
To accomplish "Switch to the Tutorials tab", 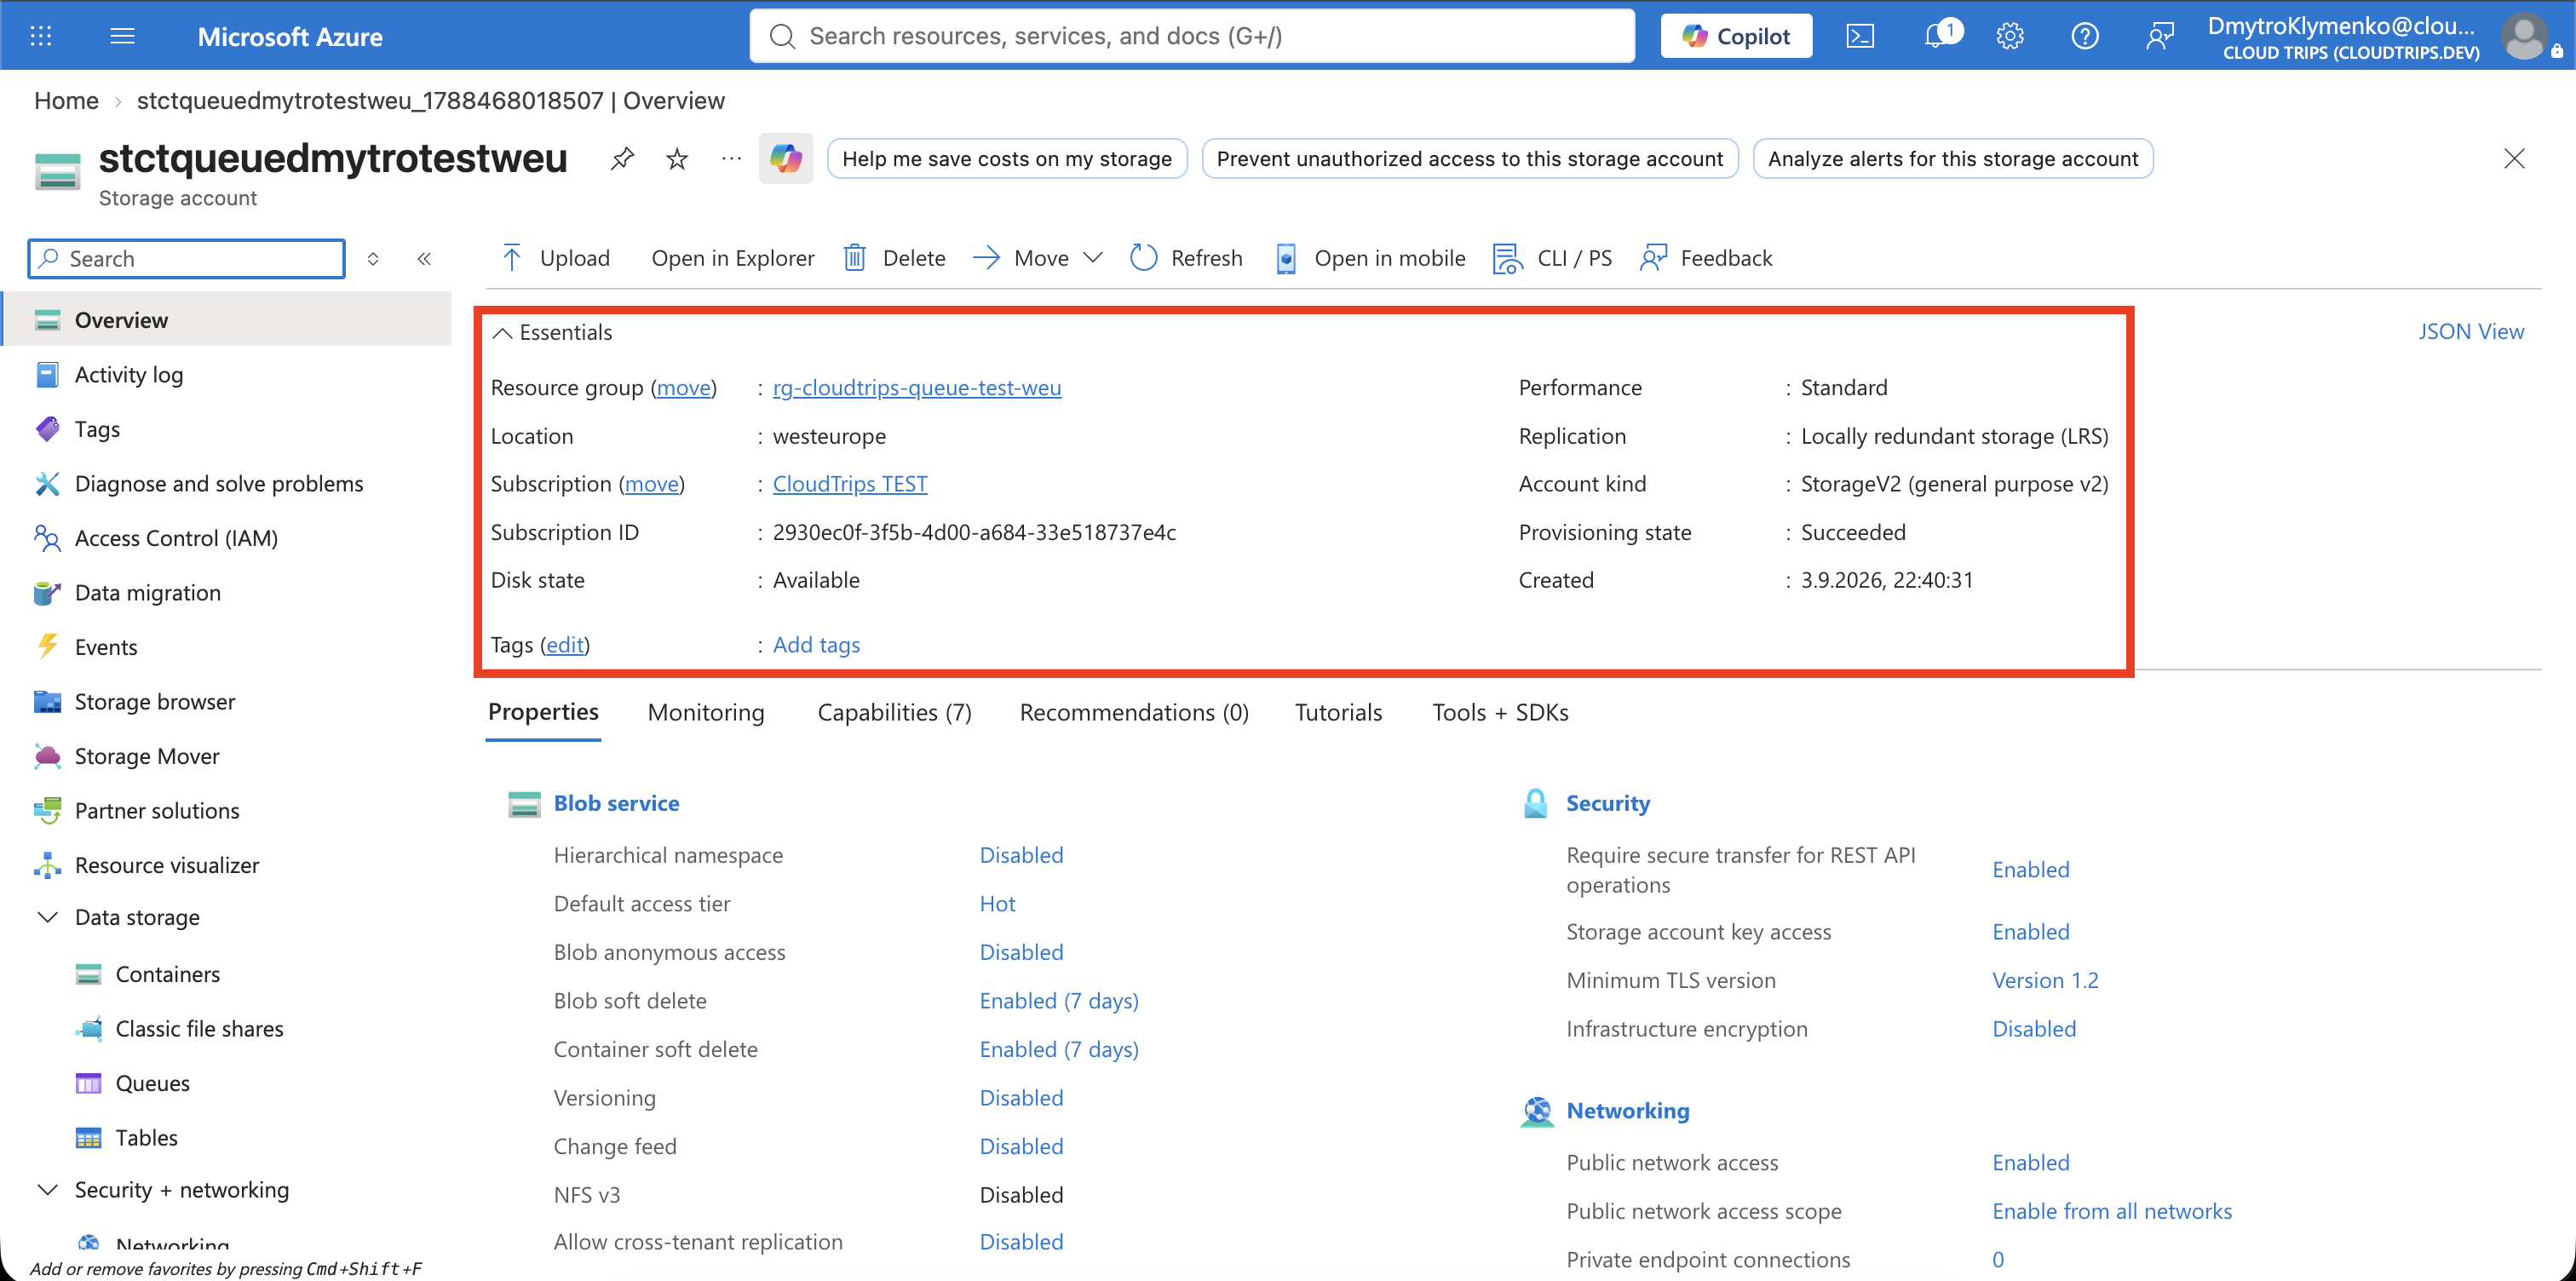I will (x=1338, y=712).
